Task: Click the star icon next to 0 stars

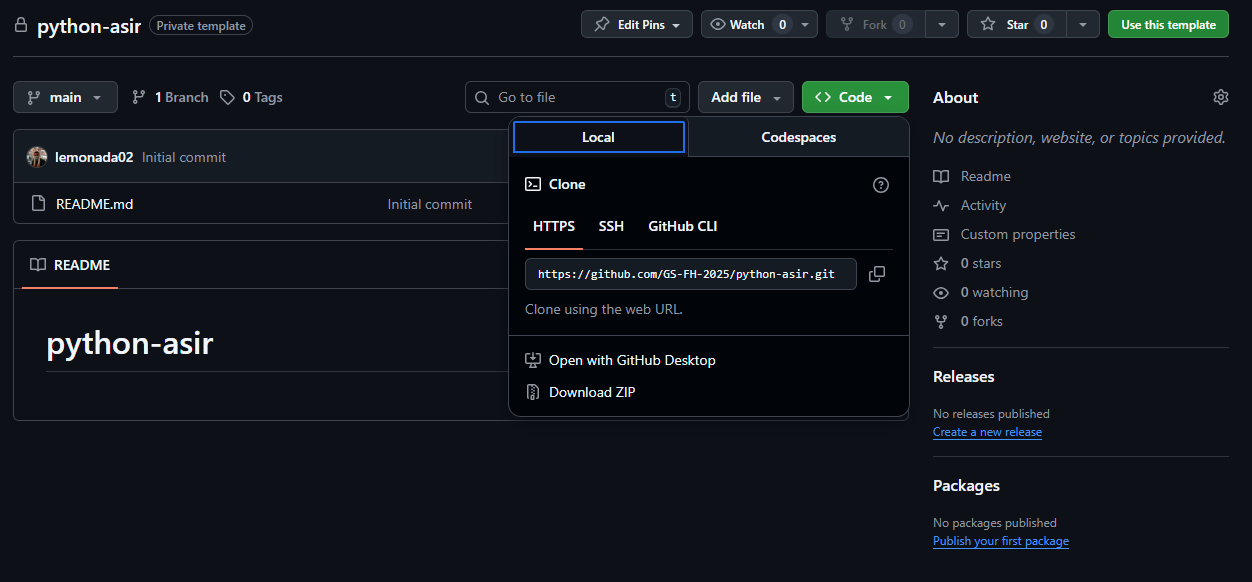Action: (941, 263)
